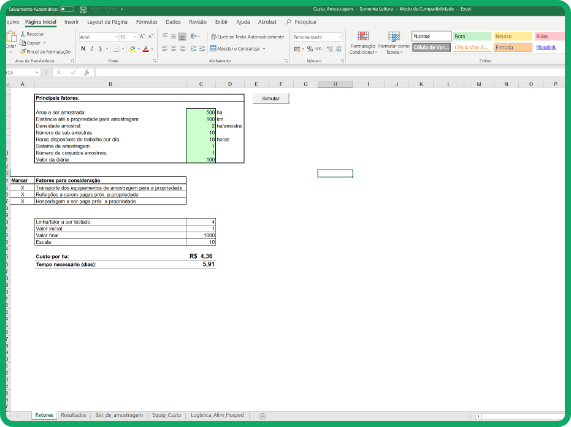Image resolution: width=571 pixels, height=427 pixels.
Task: Click the formula bar input area
Action: (330, 72)
